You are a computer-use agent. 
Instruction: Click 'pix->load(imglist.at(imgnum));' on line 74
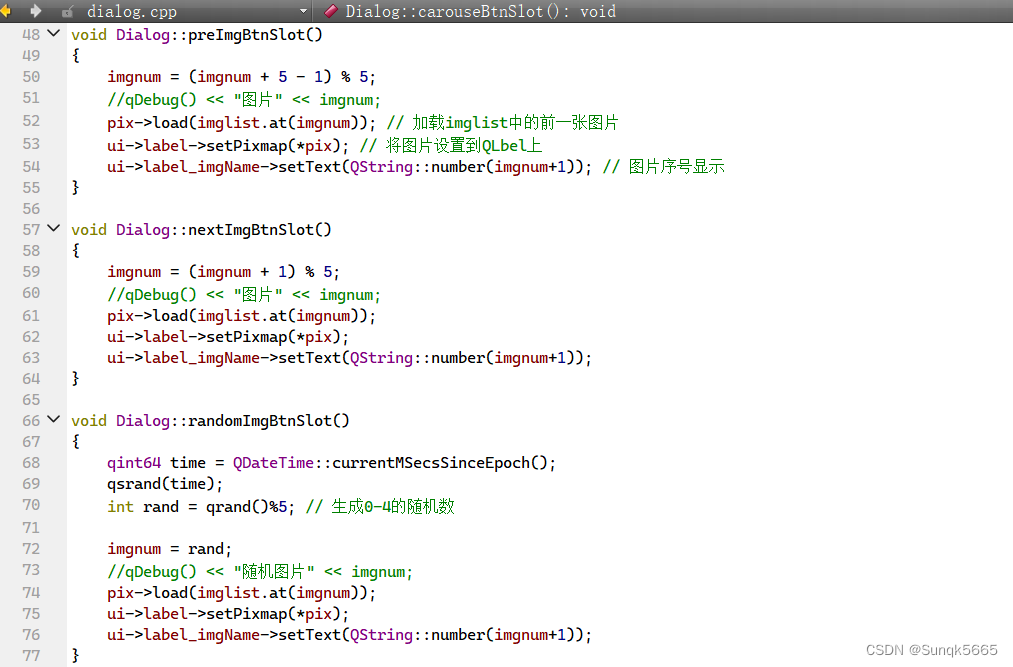[242, 593]
